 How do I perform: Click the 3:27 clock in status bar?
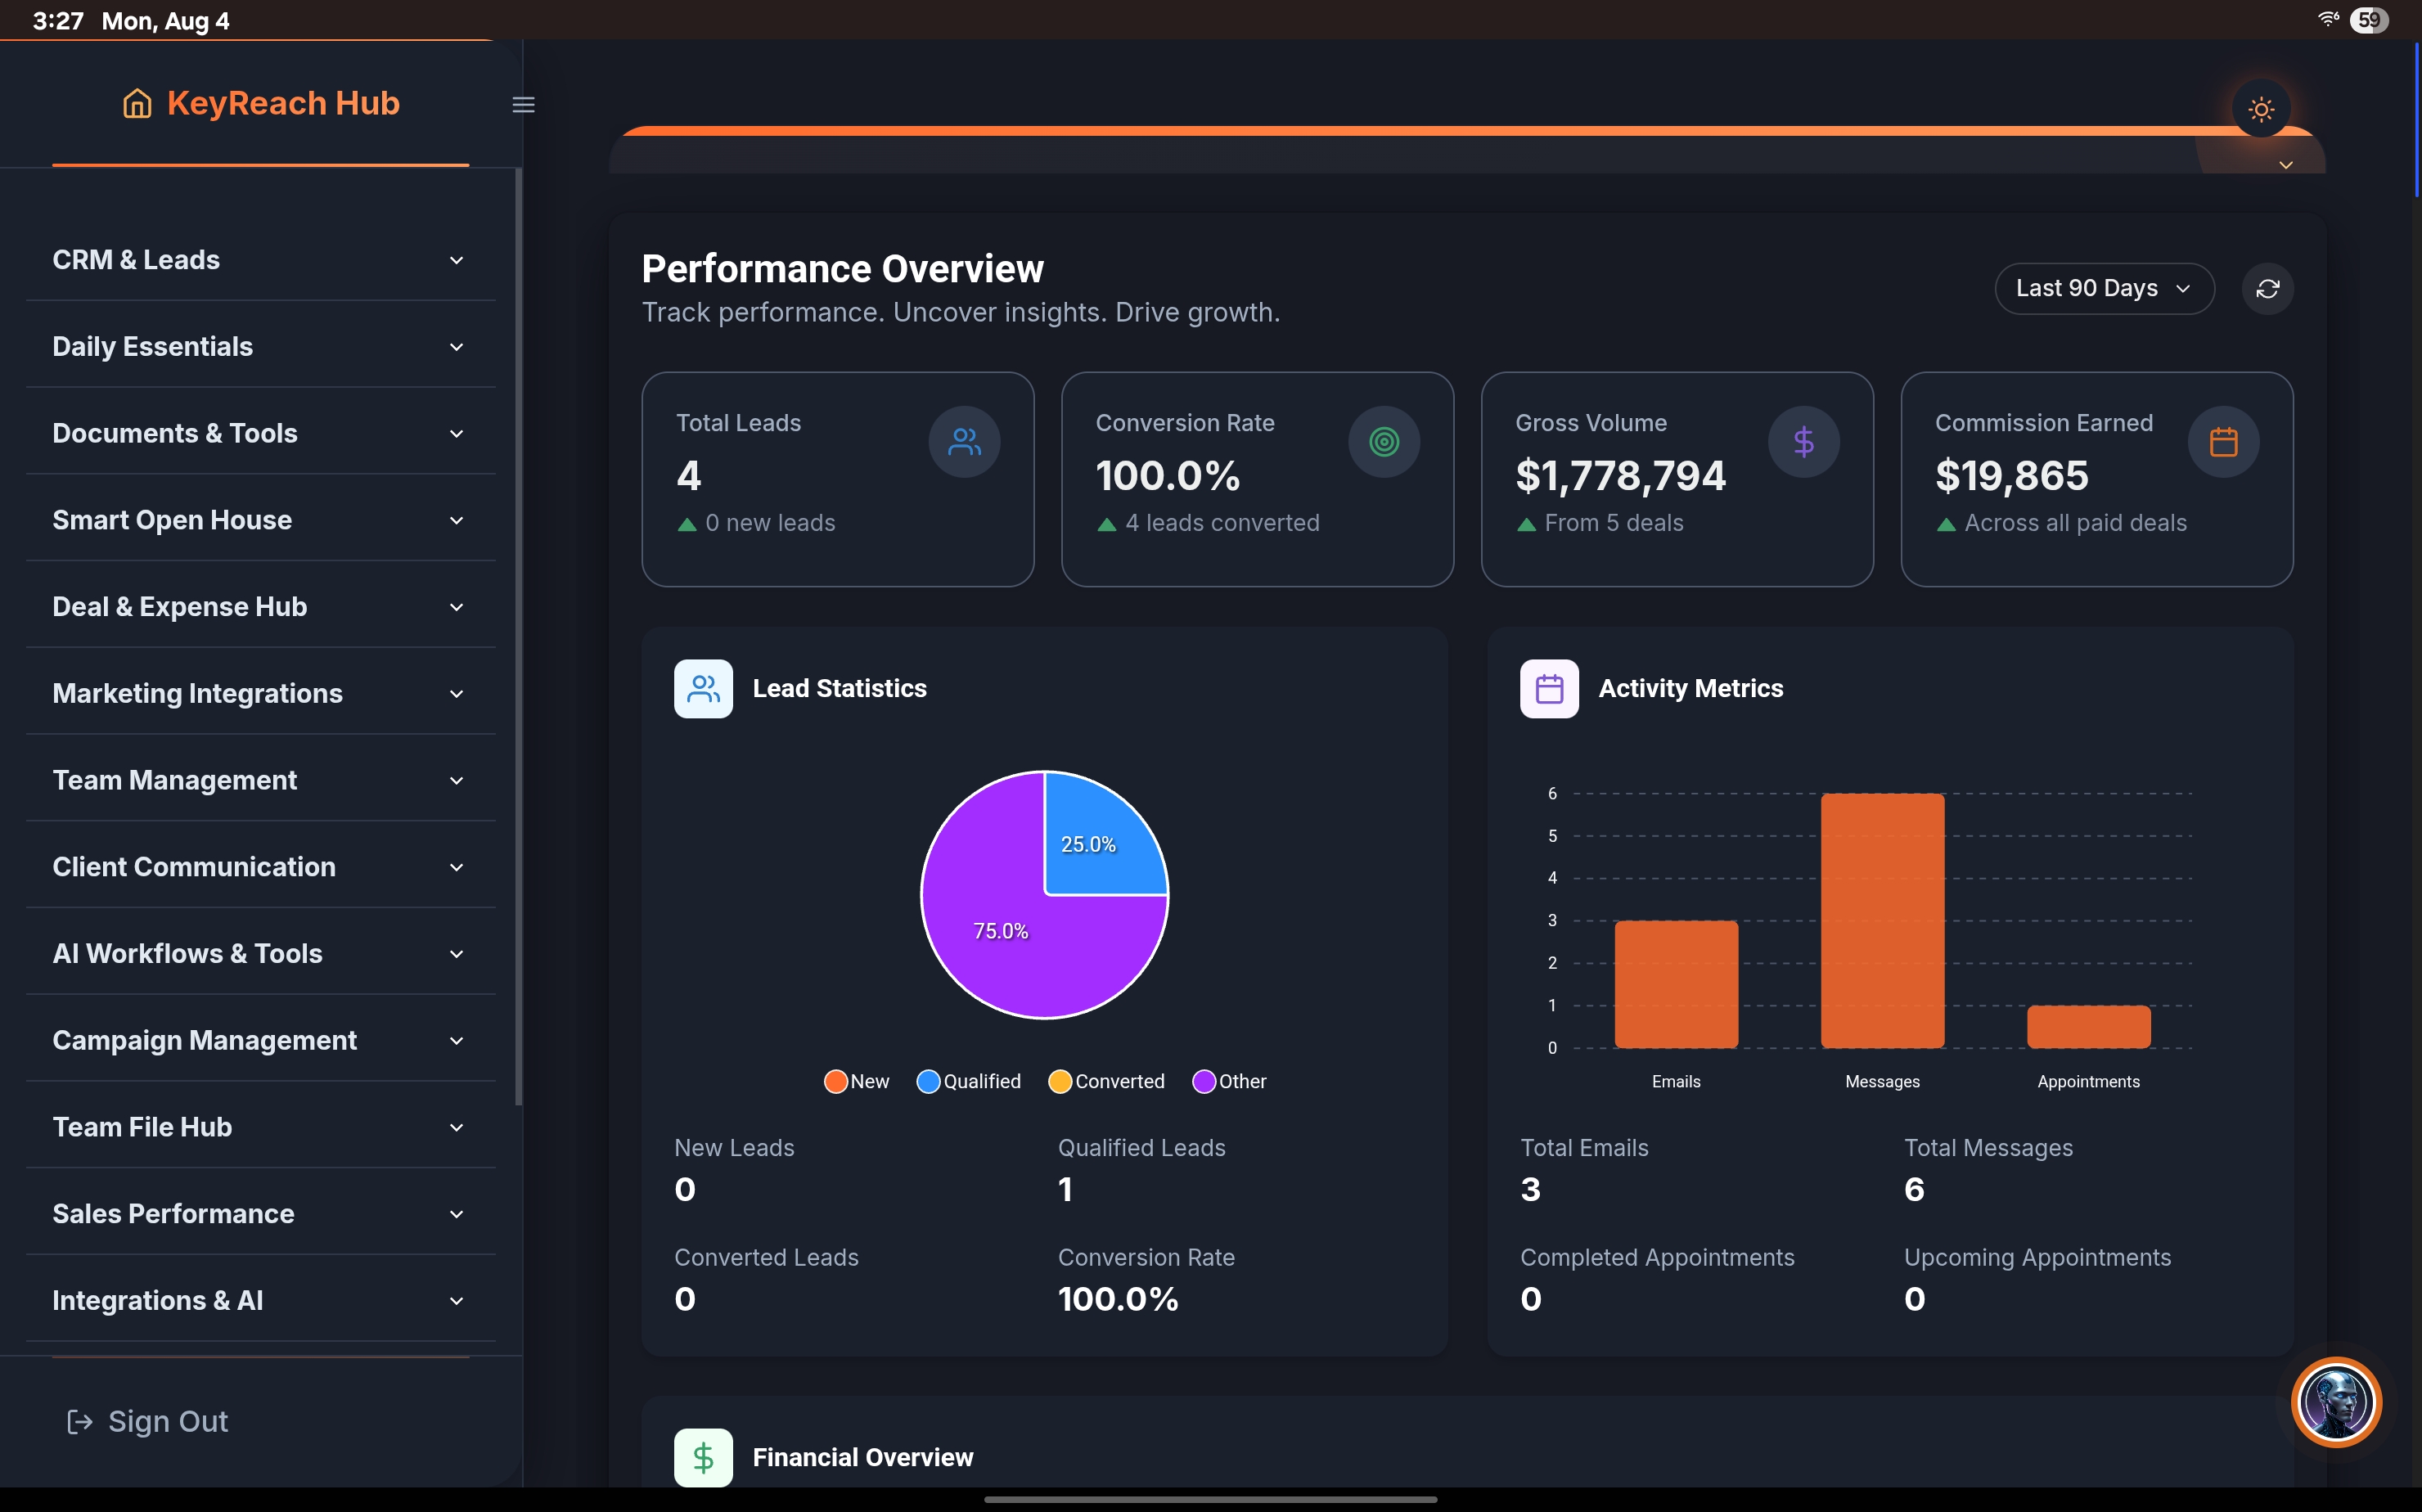58,21
